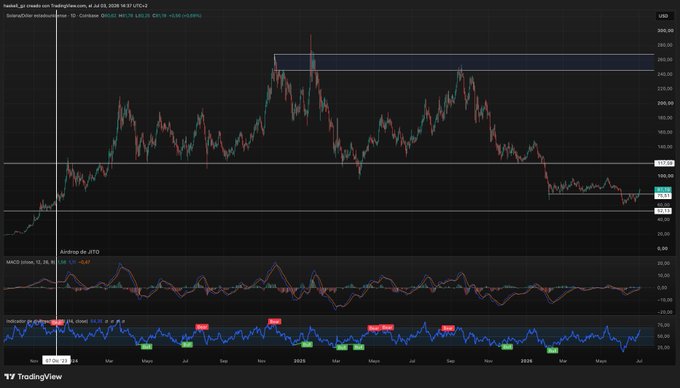
Task: Select the Bull label near December 2025 on RSI
Action: pos(507,347)
